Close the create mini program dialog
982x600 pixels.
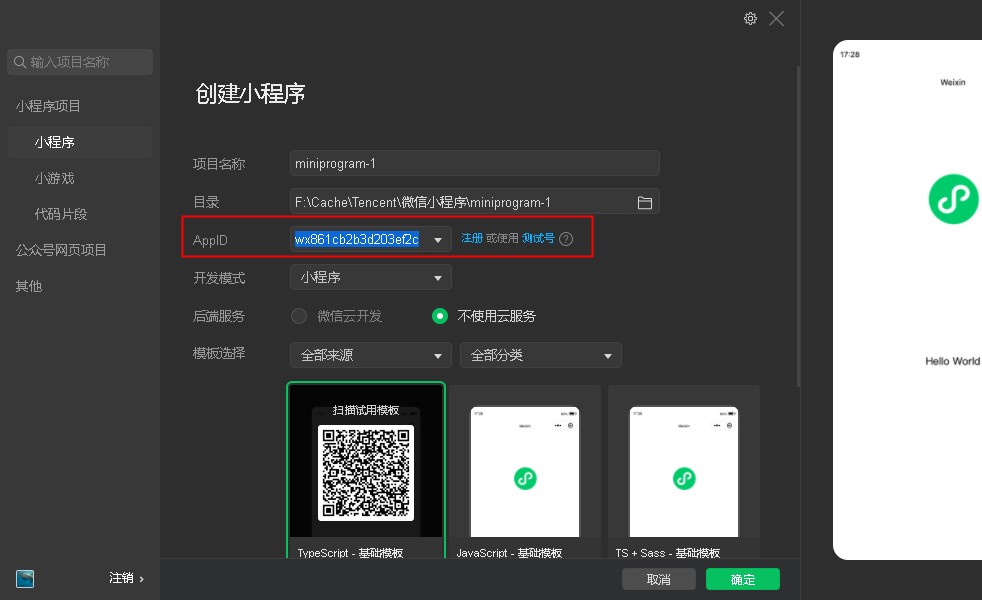pyautogui.click(x=777, y=19)
